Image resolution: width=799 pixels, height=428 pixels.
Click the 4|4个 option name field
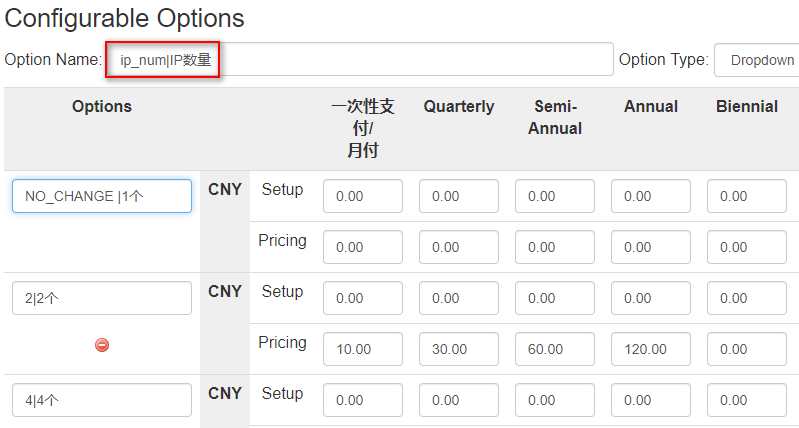102,400
